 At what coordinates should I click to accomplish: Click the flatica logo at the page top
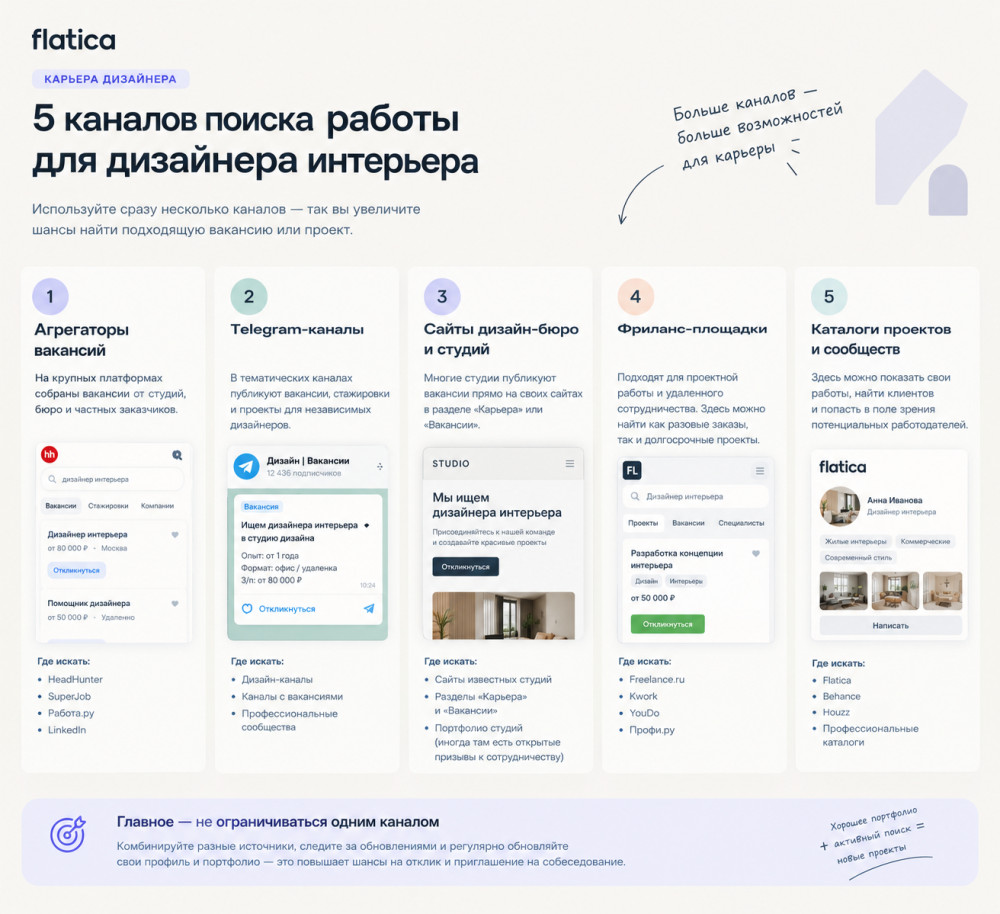coord(73,40)
